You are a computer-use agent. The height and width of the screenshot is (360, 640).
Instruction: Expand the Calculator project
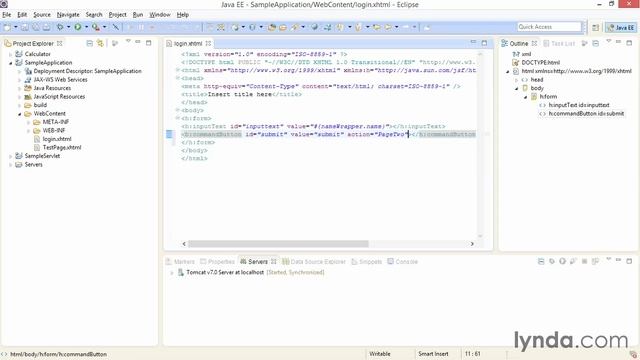pos(11,54)
